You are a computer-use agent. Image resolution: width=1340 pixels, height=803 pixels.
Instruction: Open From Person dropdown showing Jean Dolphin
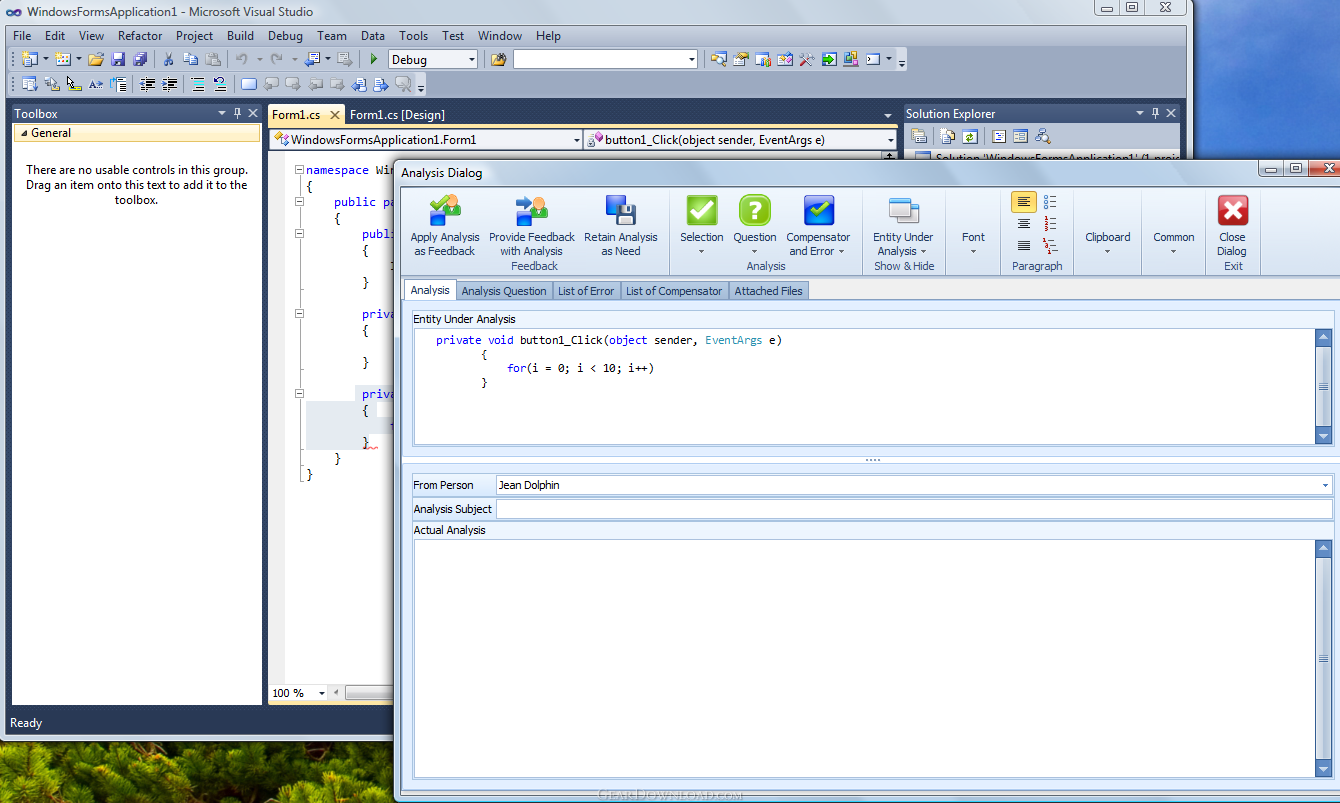tap(1325, 485)
